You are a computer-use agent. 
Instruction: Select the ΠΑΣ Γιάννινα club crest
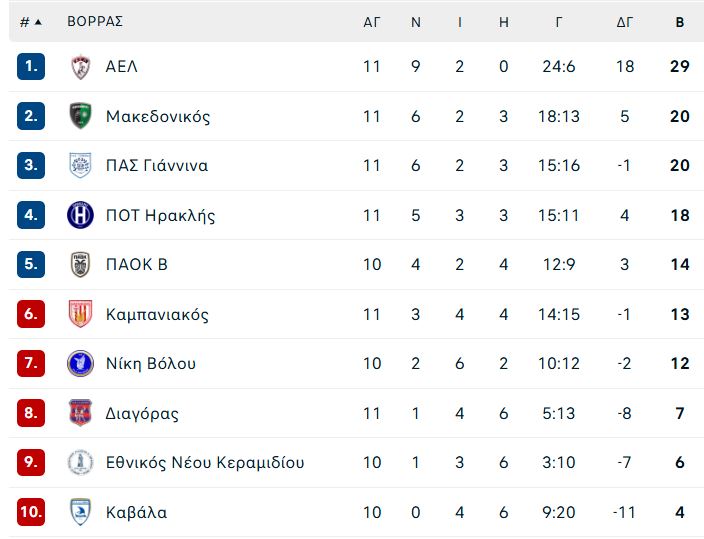coord(81,165)
